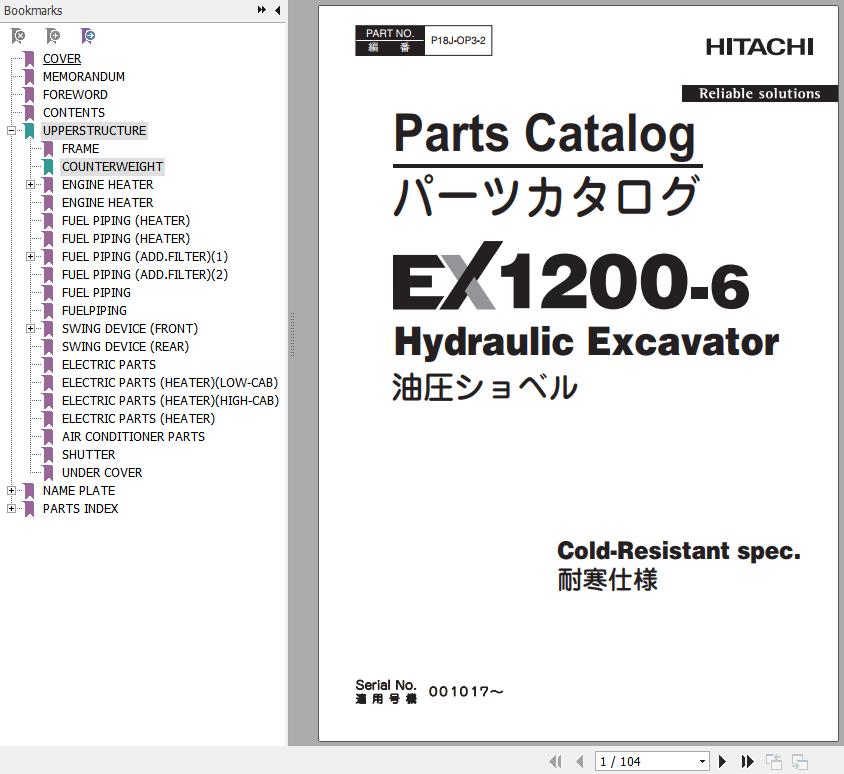Image resolution: width=844 pixels, height=774 pixels.
Task: Open the page number dropdown
Action: (x=702, y=762)
